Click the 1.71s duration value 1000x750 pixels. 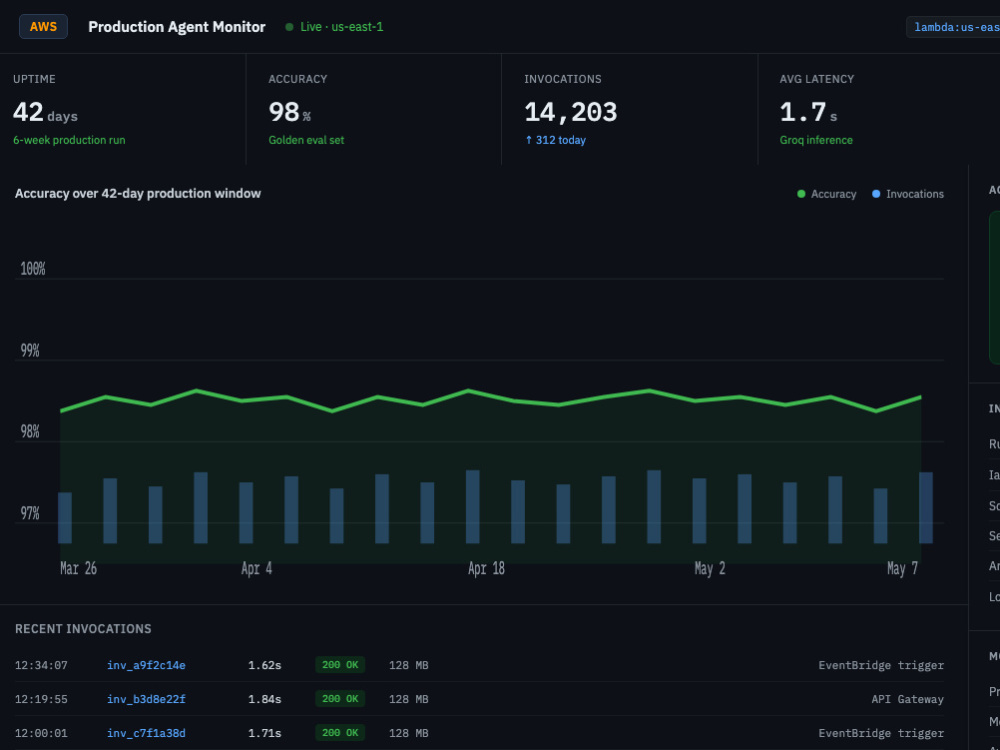tap(265, 733)
